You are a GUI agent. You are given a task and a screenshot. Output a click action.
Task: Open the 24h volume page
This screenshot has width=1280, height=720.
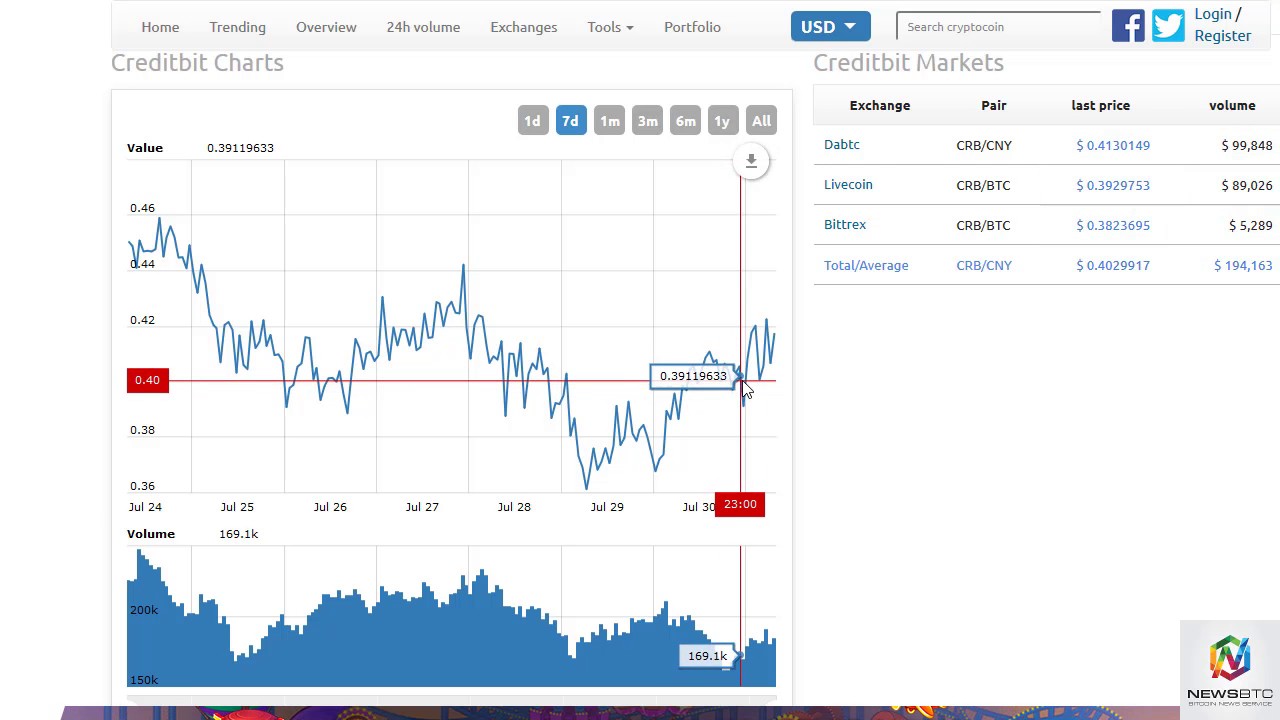tap(423, 27)
